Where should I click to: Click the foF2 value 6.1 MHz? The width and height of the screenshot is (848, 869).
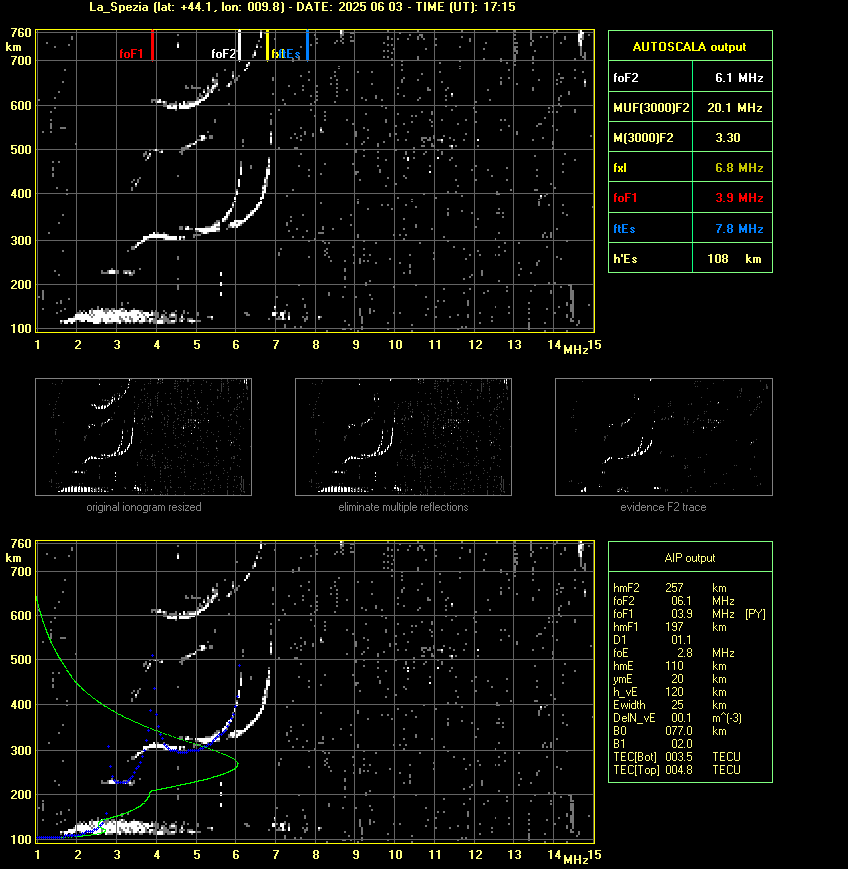[x=739, y=78]
